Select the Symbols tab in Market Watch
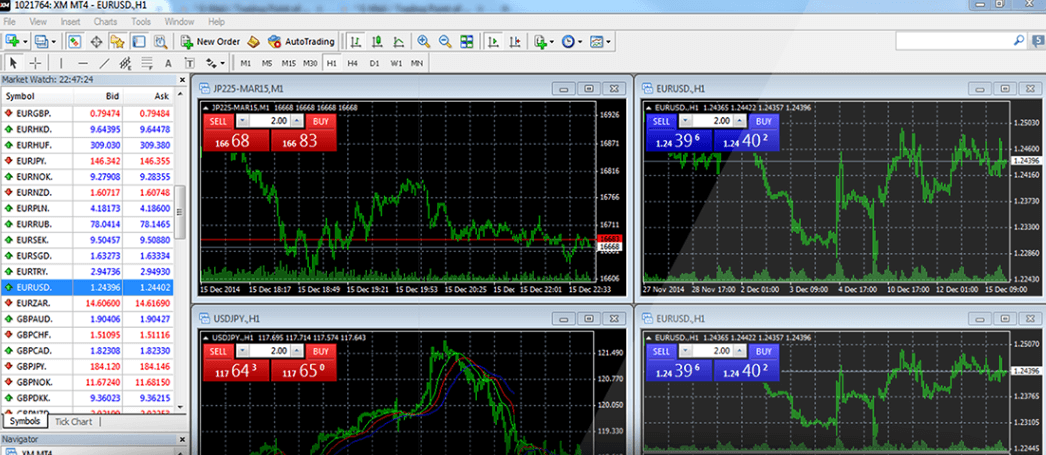The width and height of the screenshot is (1046, 455). coord(25,422)
